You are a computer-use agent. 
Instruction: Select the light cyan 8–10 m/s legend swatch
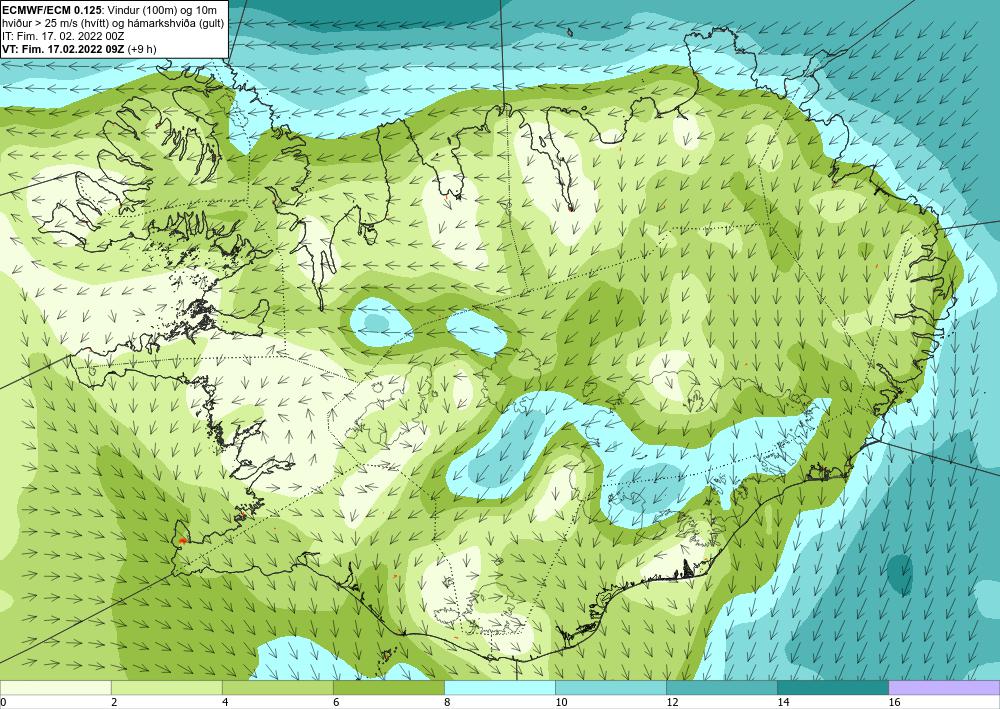click(499, 688)
